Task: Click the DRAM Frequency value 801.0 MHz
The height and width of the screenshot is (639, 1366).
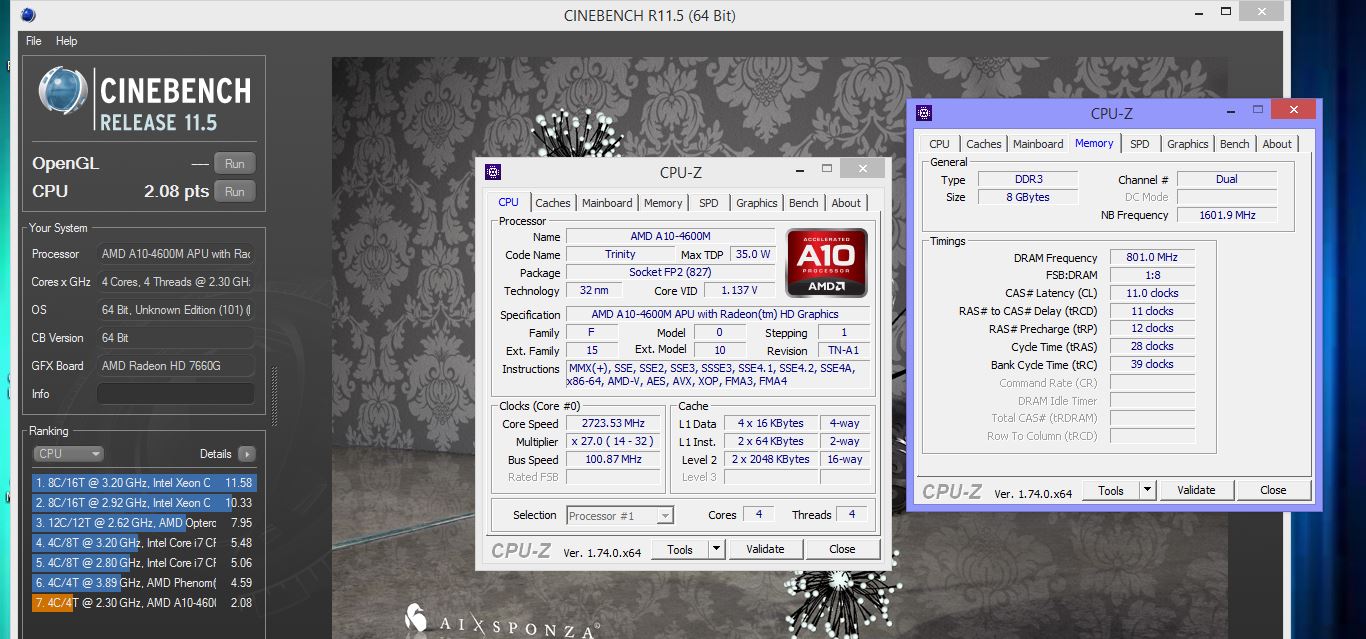Action: point(1152,258)
